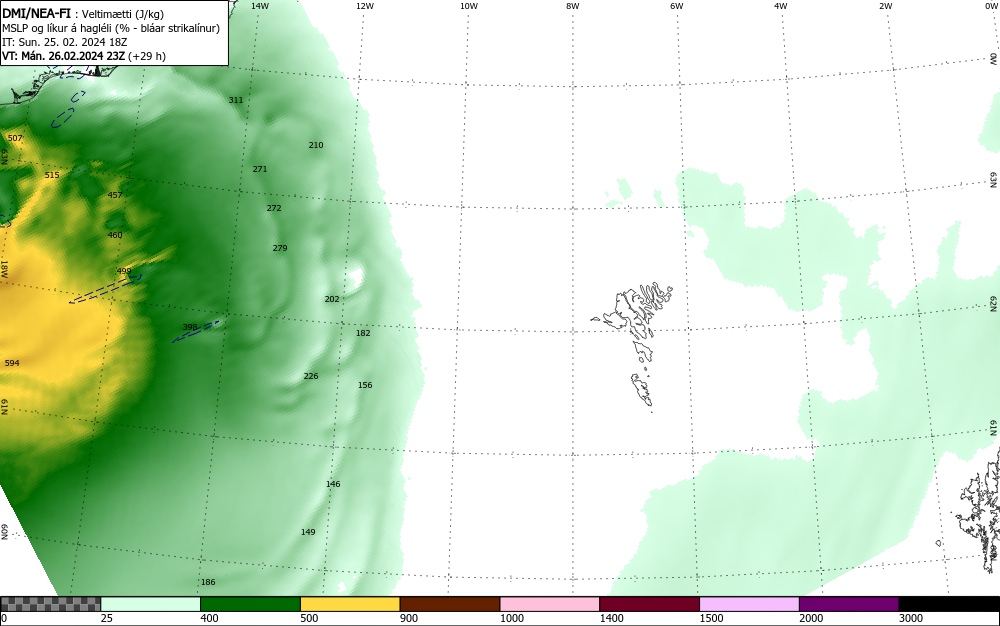Click the map value 210
Image resolution: width=1000 pixels, height=626 pixels.
316,145
